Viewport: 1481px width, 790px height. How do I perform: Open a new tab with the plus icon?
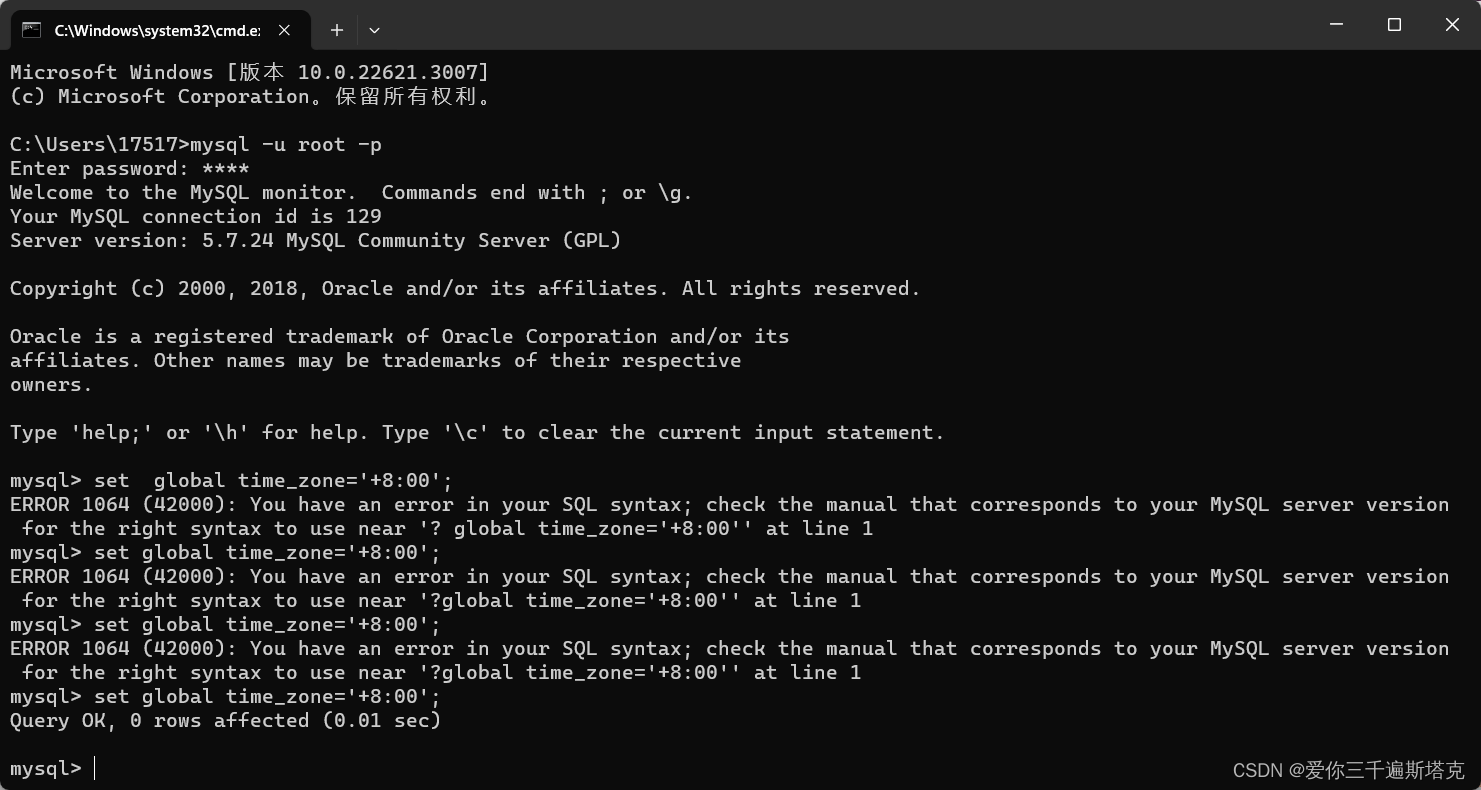point(337,30)
